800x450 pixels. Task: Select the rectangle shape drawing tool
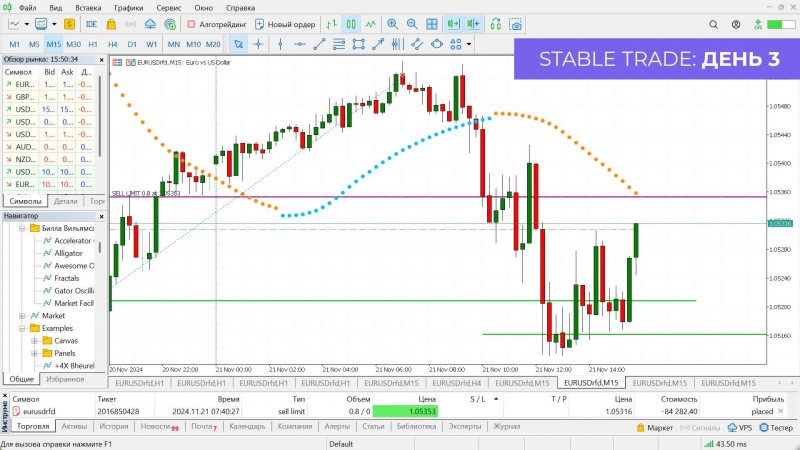359,44
